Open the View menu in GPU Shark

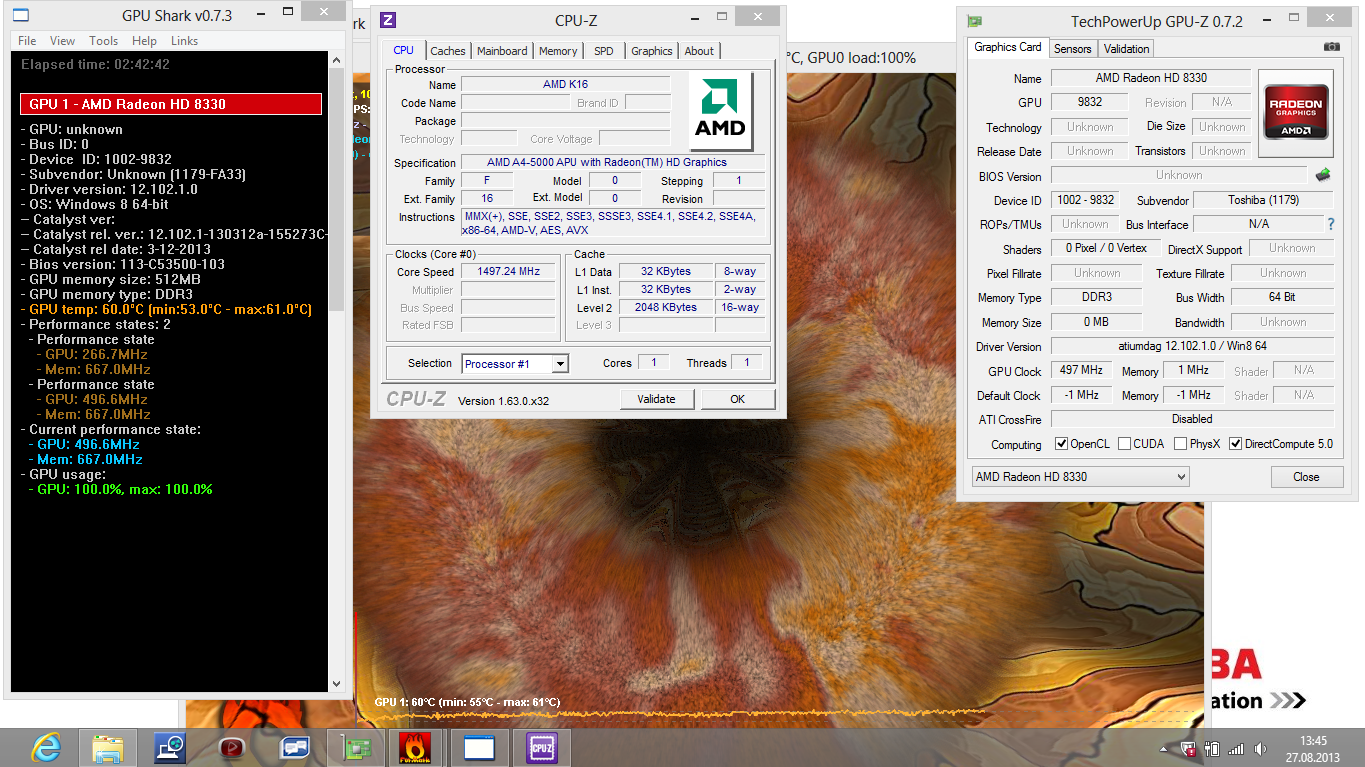[62, 41]
